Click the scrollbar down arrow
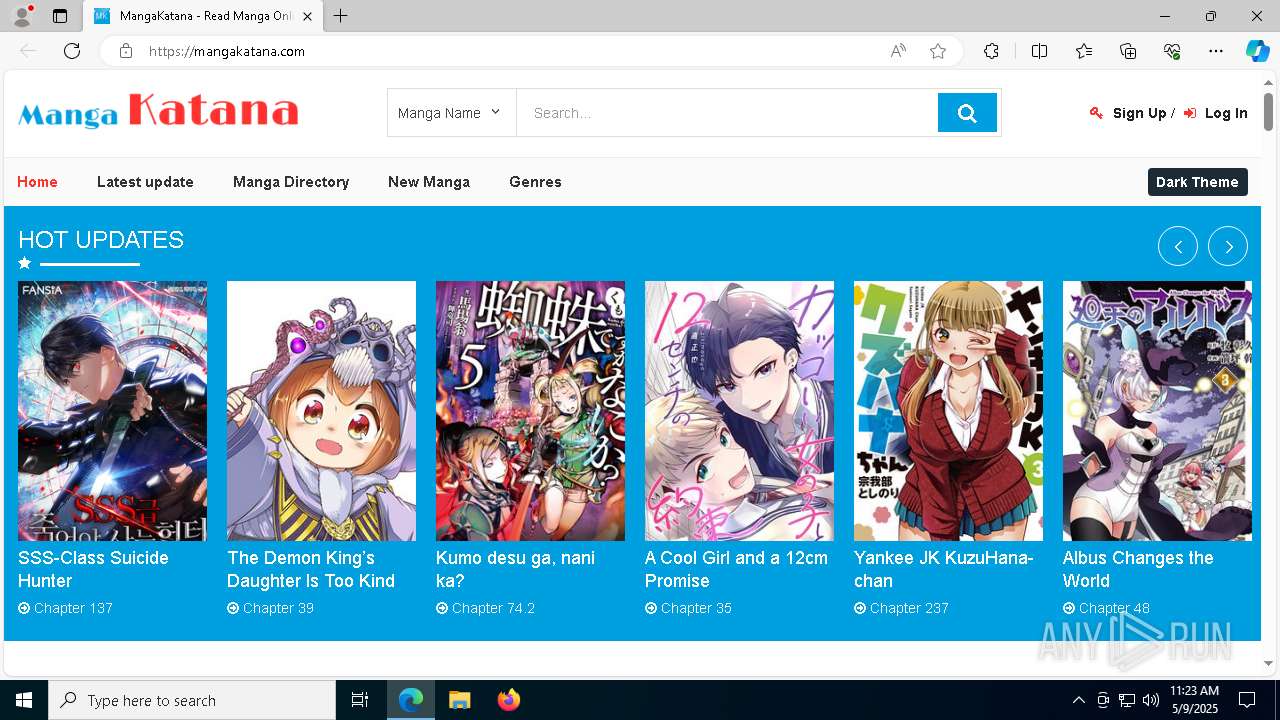1280x720 pixels. point(1268,663)
